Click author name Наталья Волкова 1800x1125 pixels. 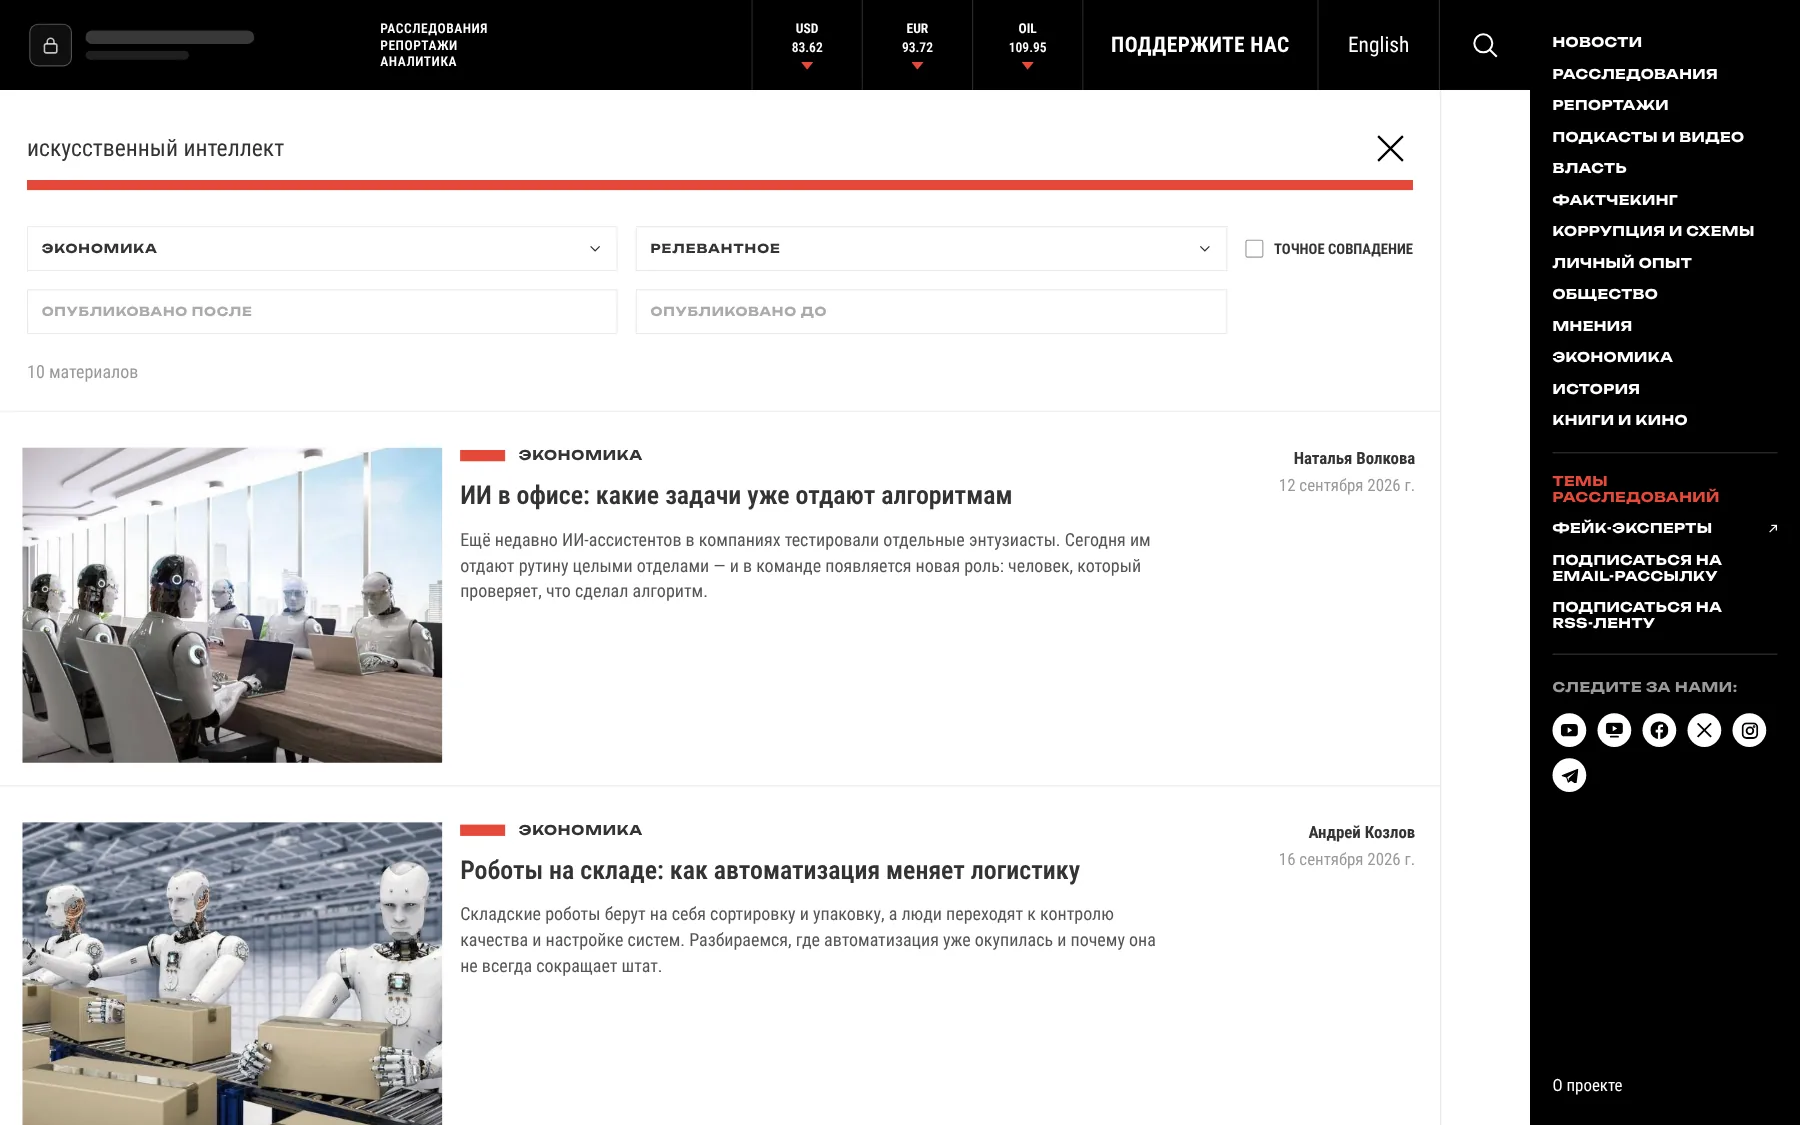[x=1354, y=459]
